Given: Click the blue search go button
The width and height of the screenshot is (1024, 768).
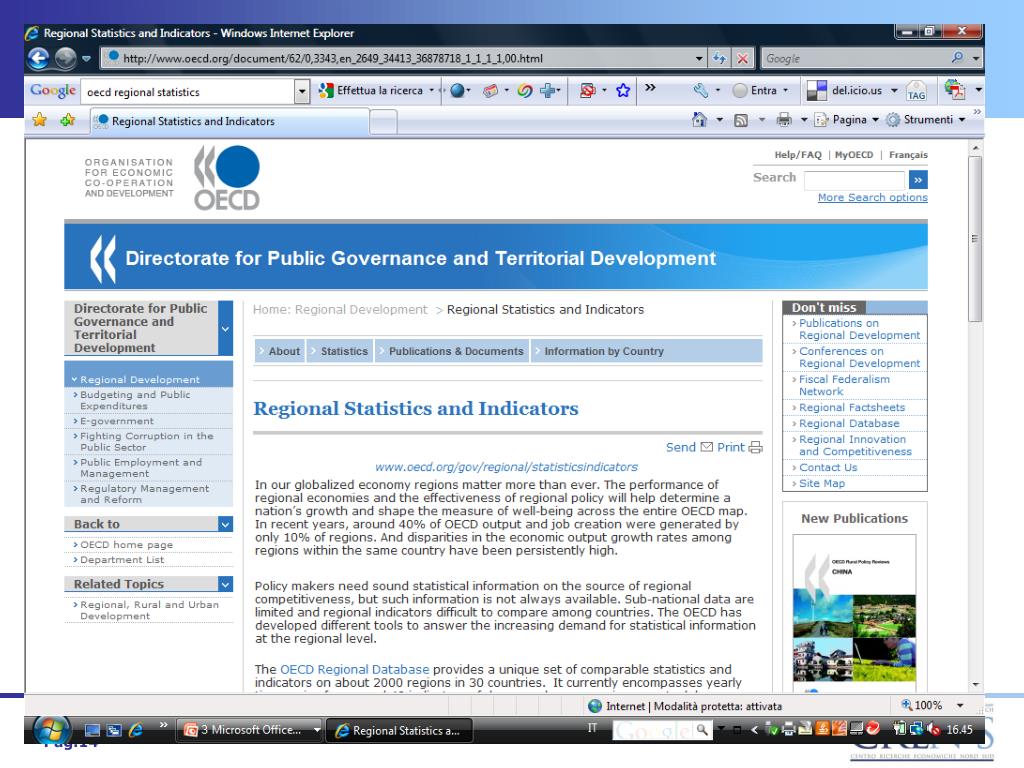Looking at the screenshot, I should click(x=918, y=180).
